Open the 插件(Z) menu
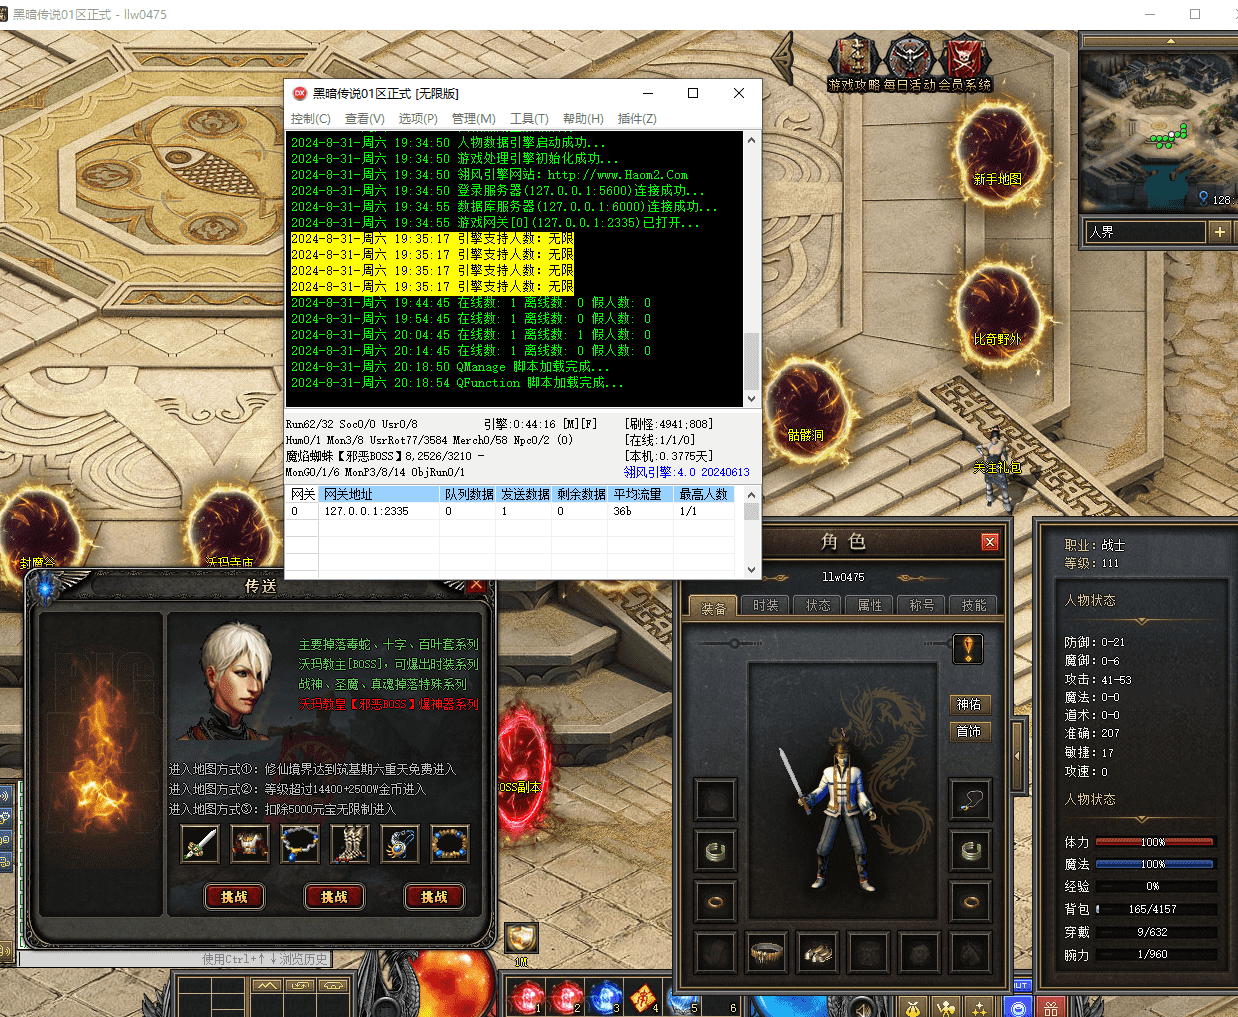This screenshot has height=1017, width=1238. [x=637, y=119]
